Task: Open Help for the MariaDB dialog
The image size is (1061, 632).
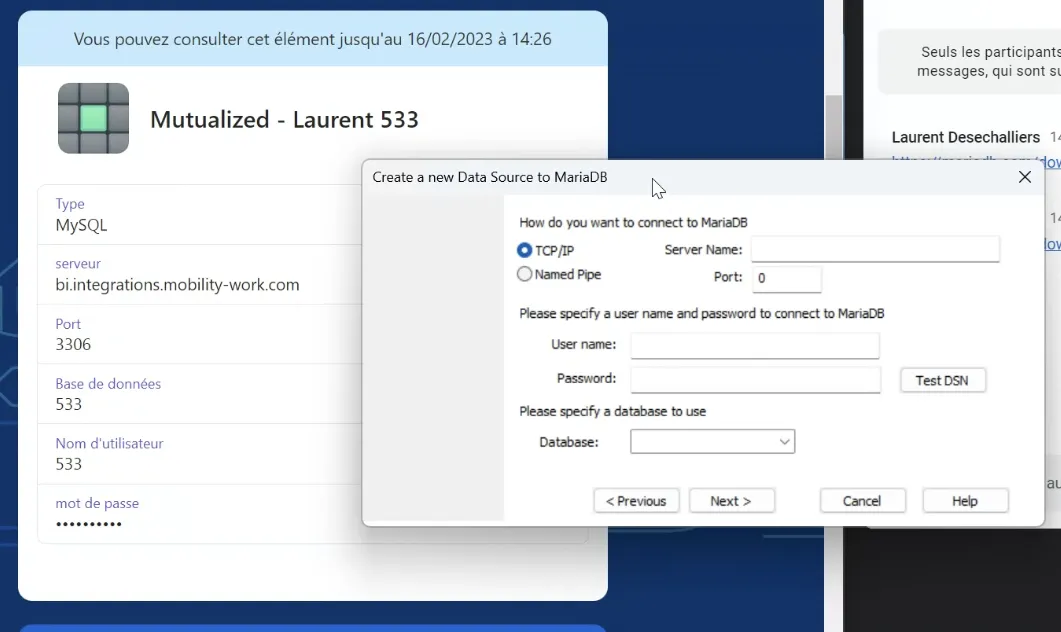Action: click(965, 501)
